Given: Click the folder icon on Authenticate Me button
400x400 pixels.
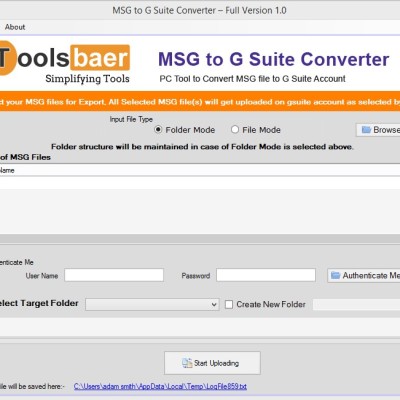Looking at the screenshot, I should click(x=335, y=275).
